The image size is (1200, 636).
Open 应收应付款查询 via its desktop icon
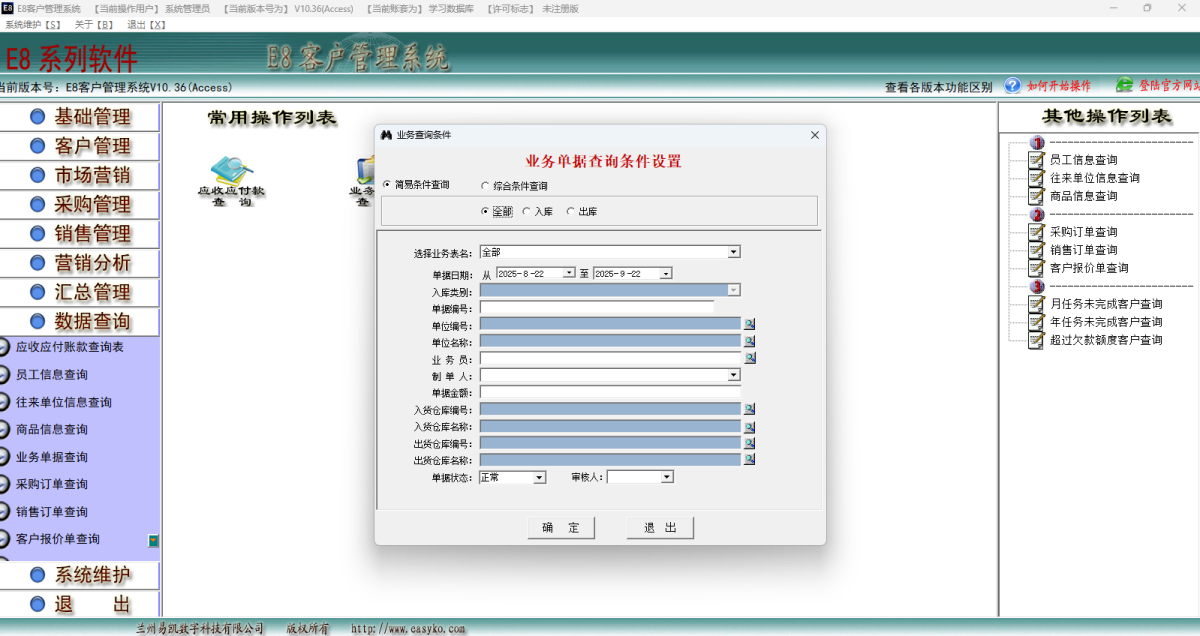tap(232, 170)
